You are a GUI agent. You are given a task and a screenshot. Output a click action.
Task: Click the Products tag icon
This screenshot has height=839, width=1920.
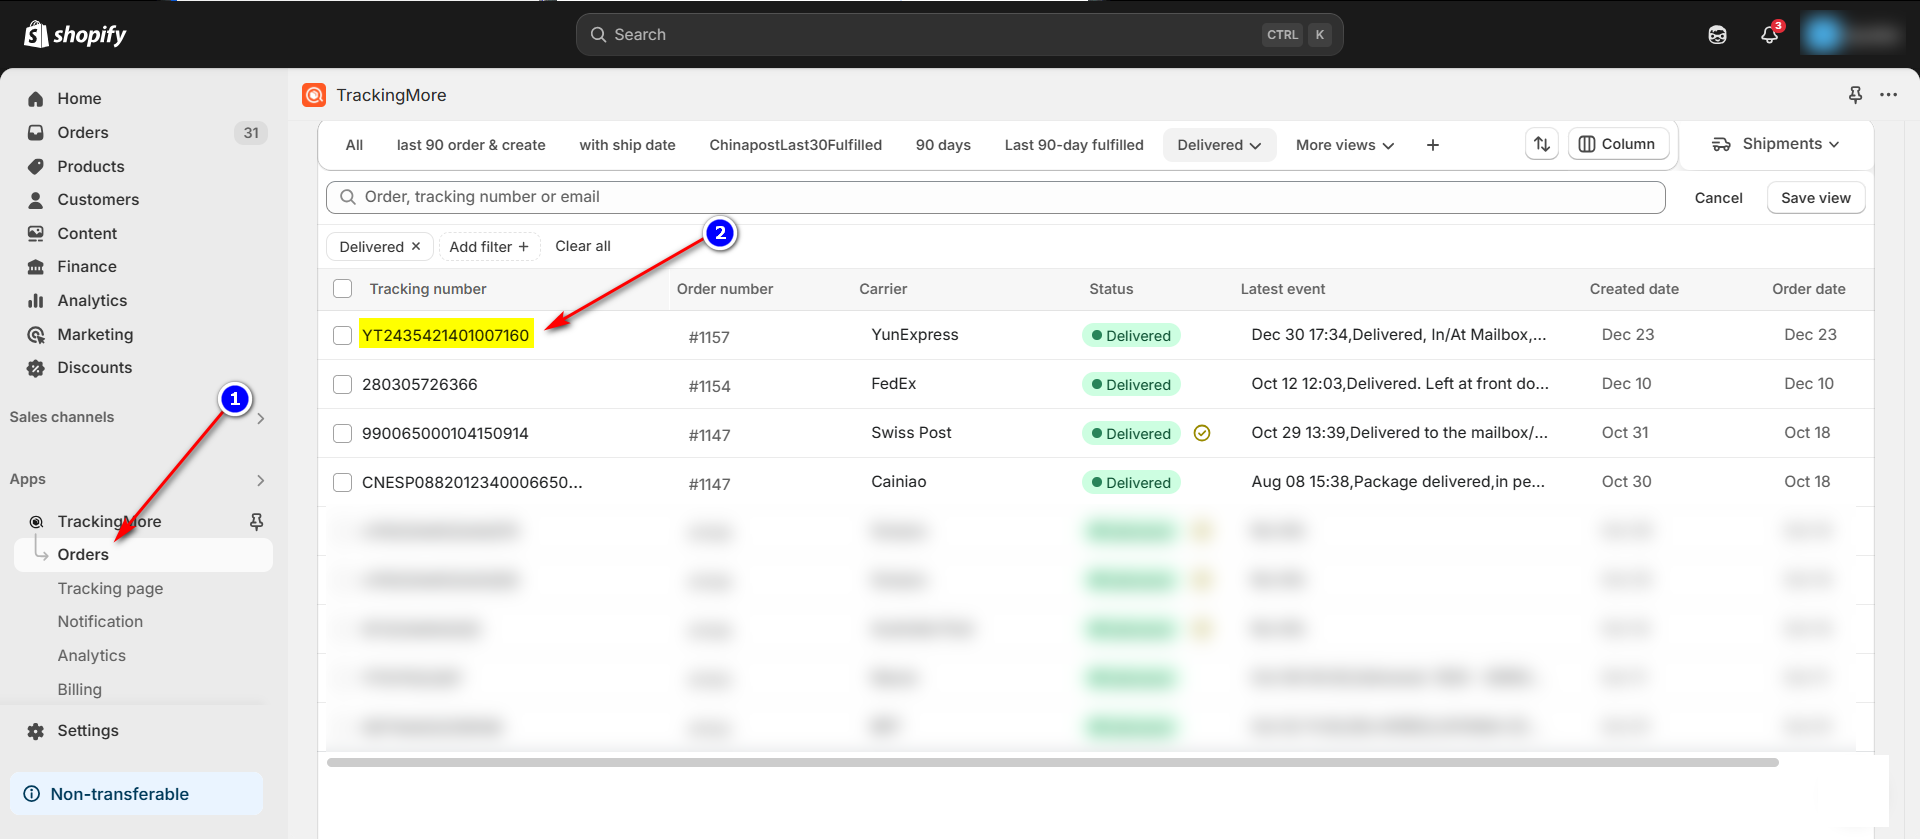[36, 166]
